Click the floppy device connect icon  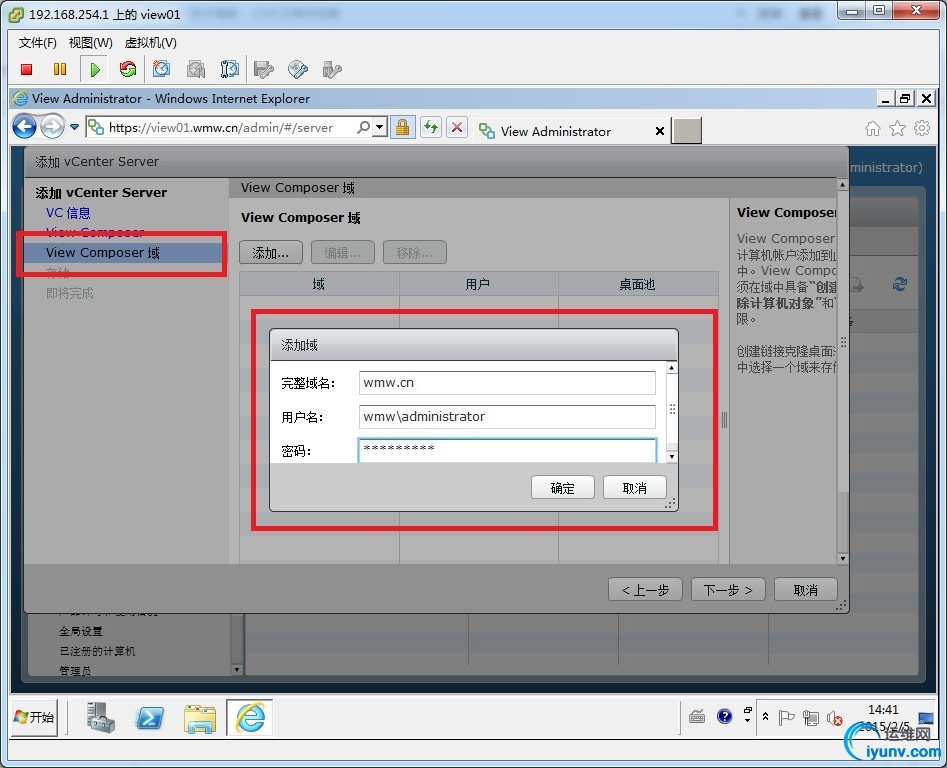tap(263, 69)
